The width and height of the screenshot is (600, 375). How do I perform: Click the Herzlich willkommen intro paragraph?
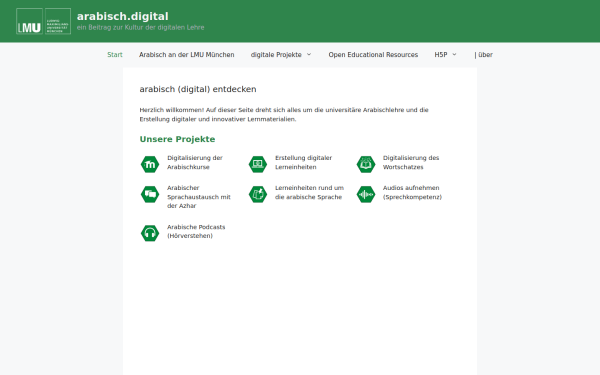(x=284, y=114)
